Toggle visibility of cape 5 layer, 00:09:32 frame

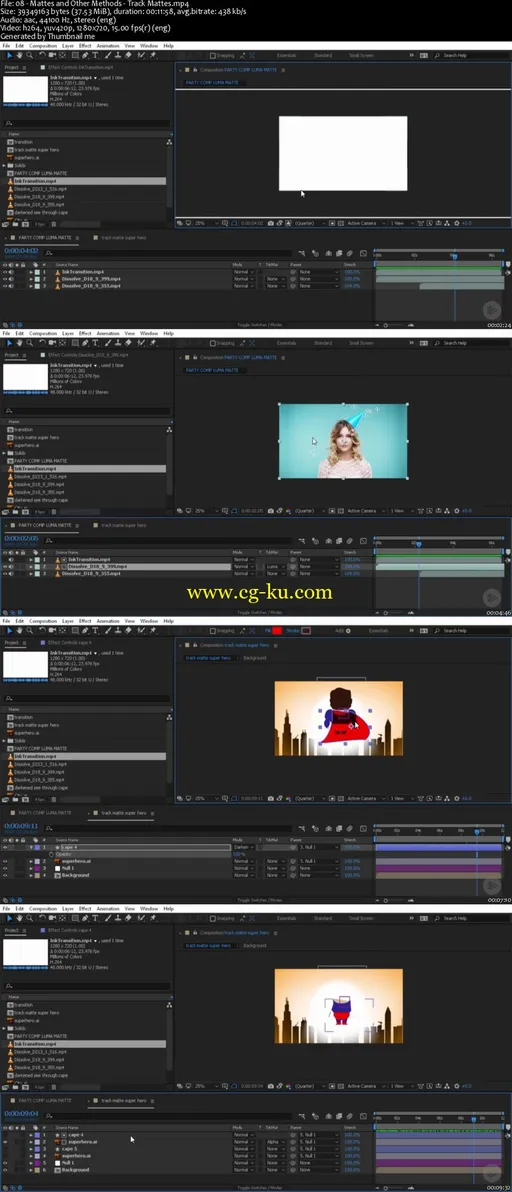click(x=5, y=1149)
